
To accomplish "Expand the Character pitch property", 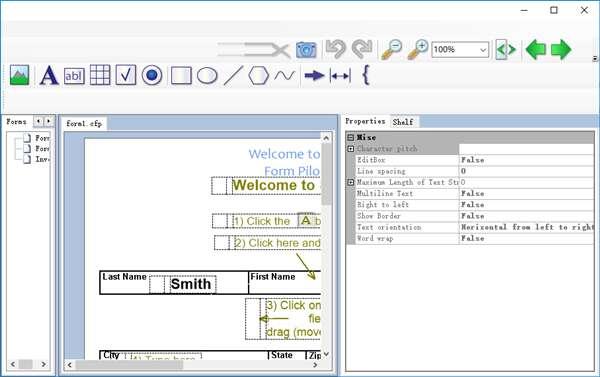I will point(351,149).
